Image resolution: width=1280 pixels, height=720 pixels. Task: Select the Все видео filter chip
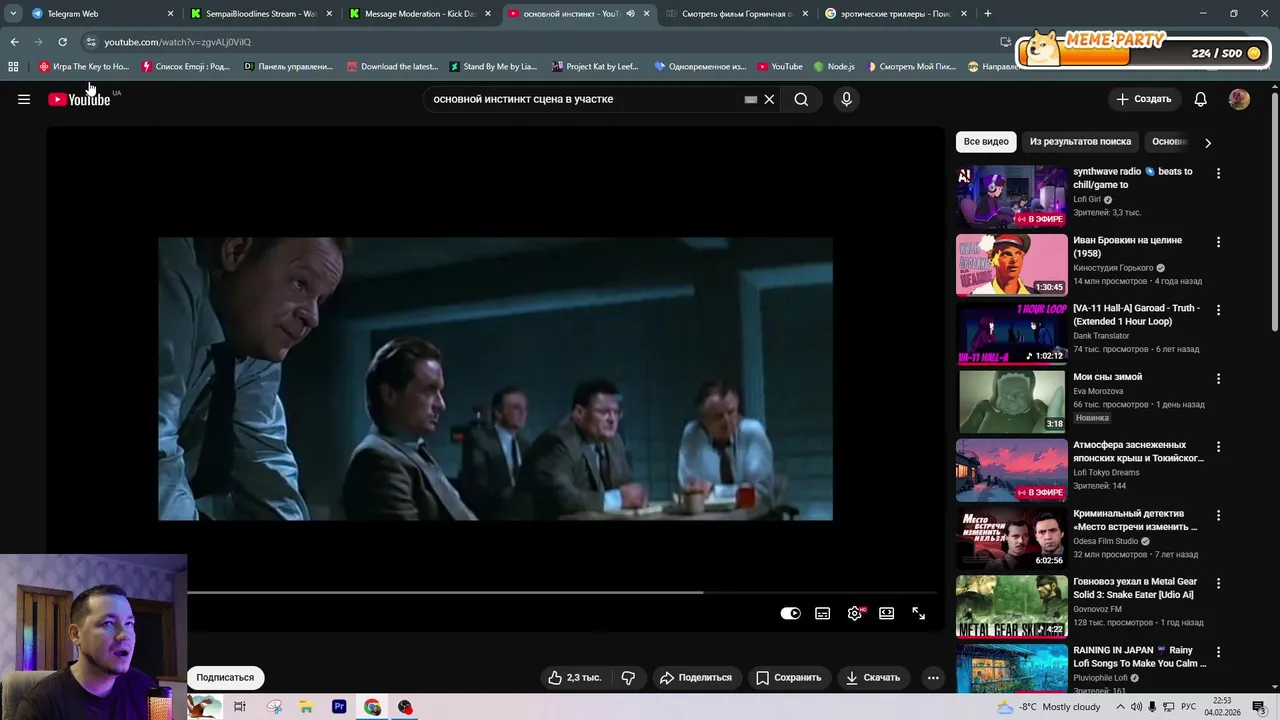[x=986, y=142]
